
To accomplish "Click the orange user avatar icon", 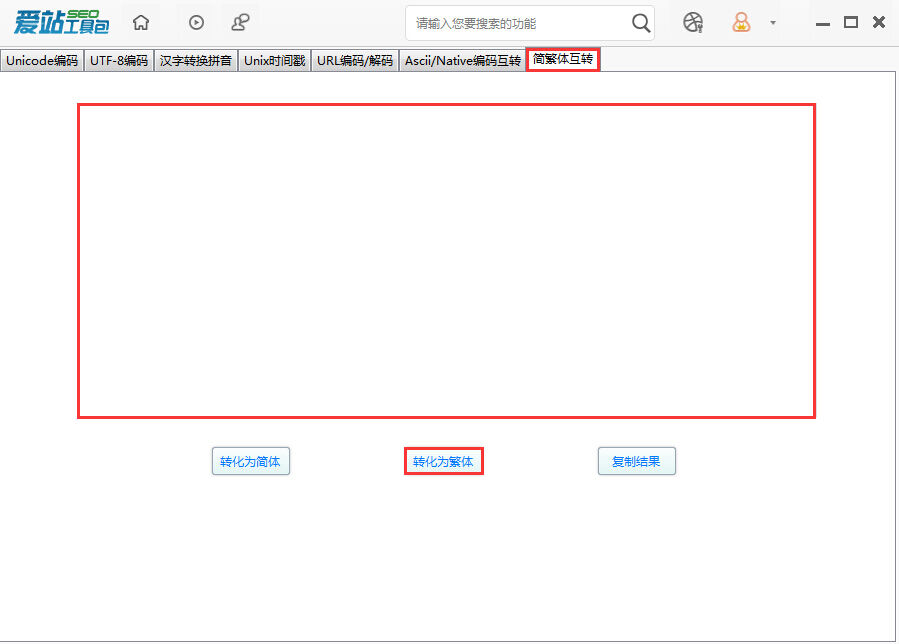I will pos(741,22).
